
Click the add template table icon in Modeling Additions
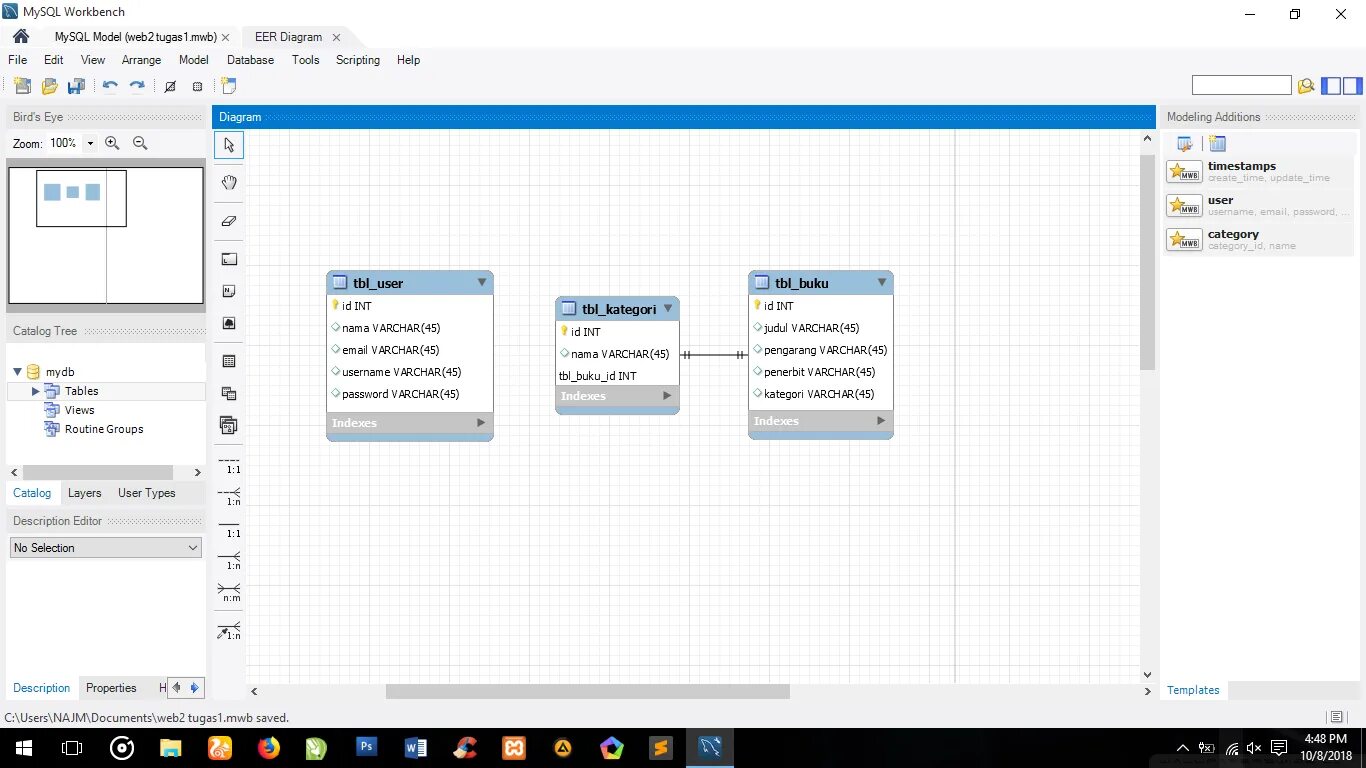pos(1217,144)
